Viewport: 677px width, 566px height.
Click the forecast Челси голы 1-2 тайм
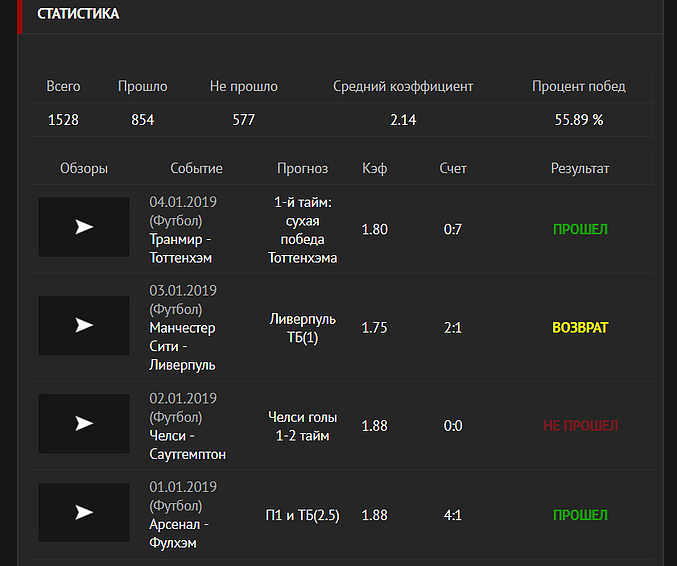[303, 427]
